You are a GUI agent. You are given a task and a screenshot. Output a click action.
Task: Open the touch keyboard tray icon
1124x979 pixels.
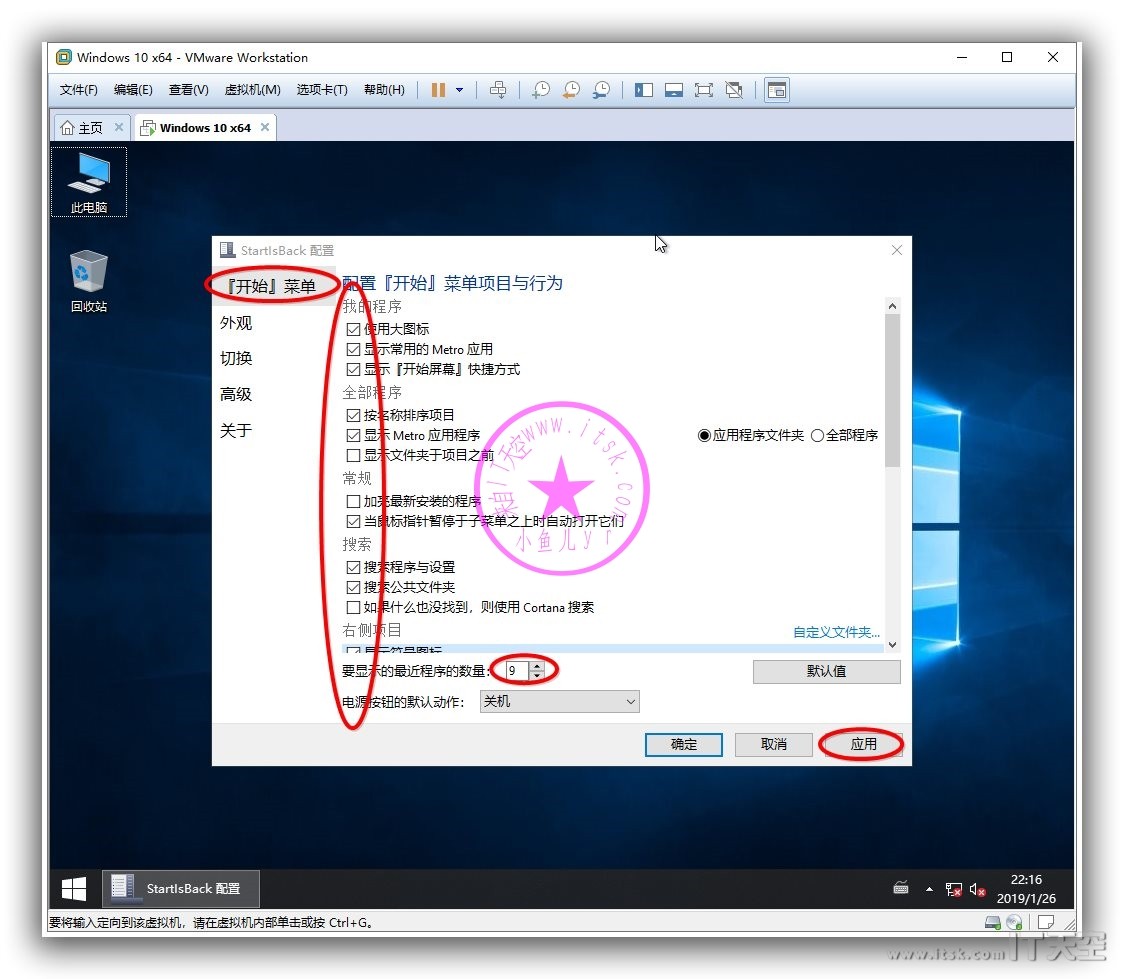901,889
